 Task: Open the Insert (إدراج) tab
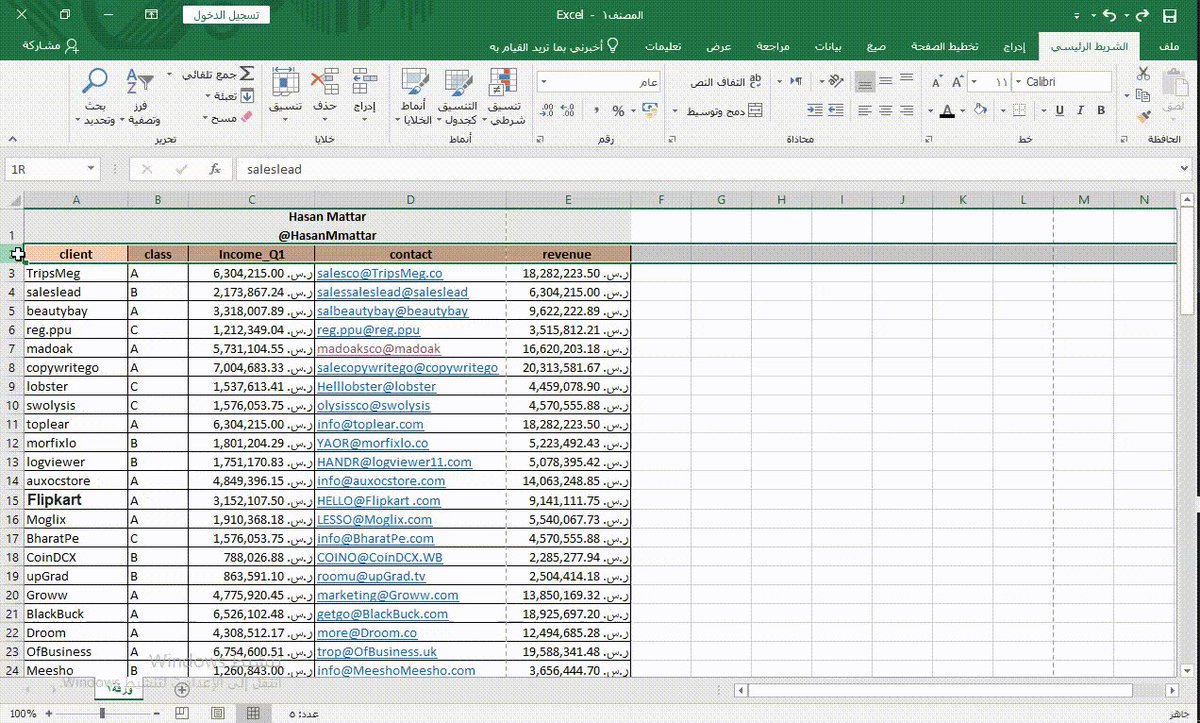click(x=1014, y=46)
